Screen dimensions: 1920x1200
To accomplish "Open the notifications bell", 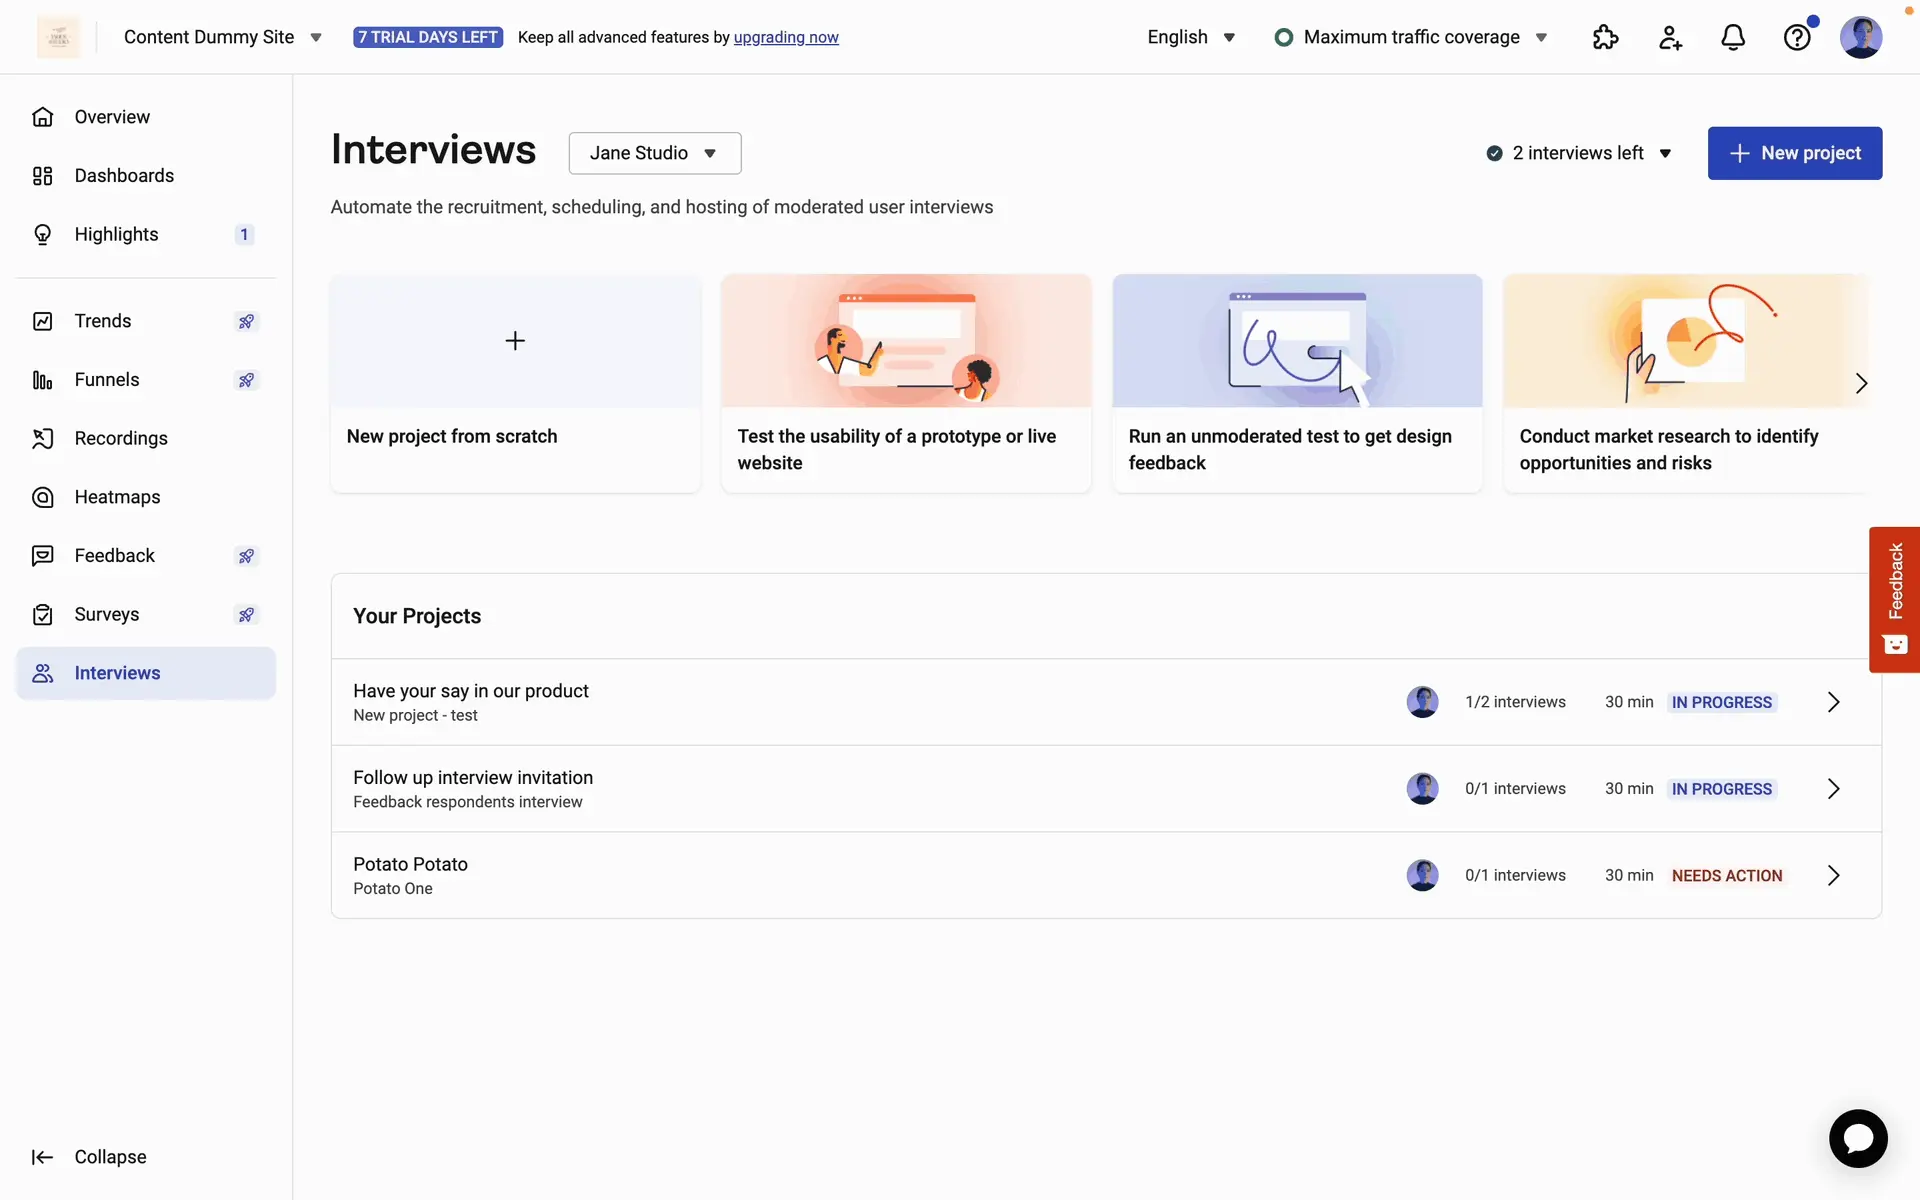I will tap(1733, 37).
